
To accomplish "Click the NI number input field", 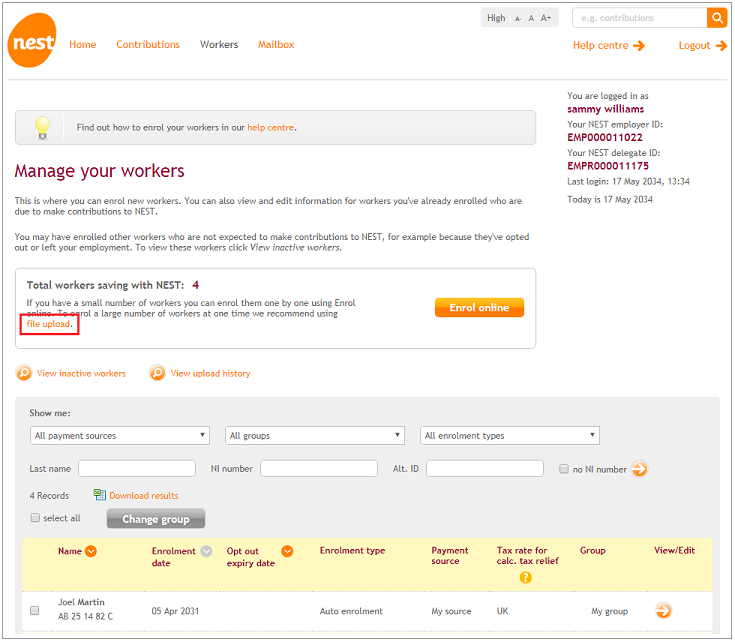I will click(319, 468).
